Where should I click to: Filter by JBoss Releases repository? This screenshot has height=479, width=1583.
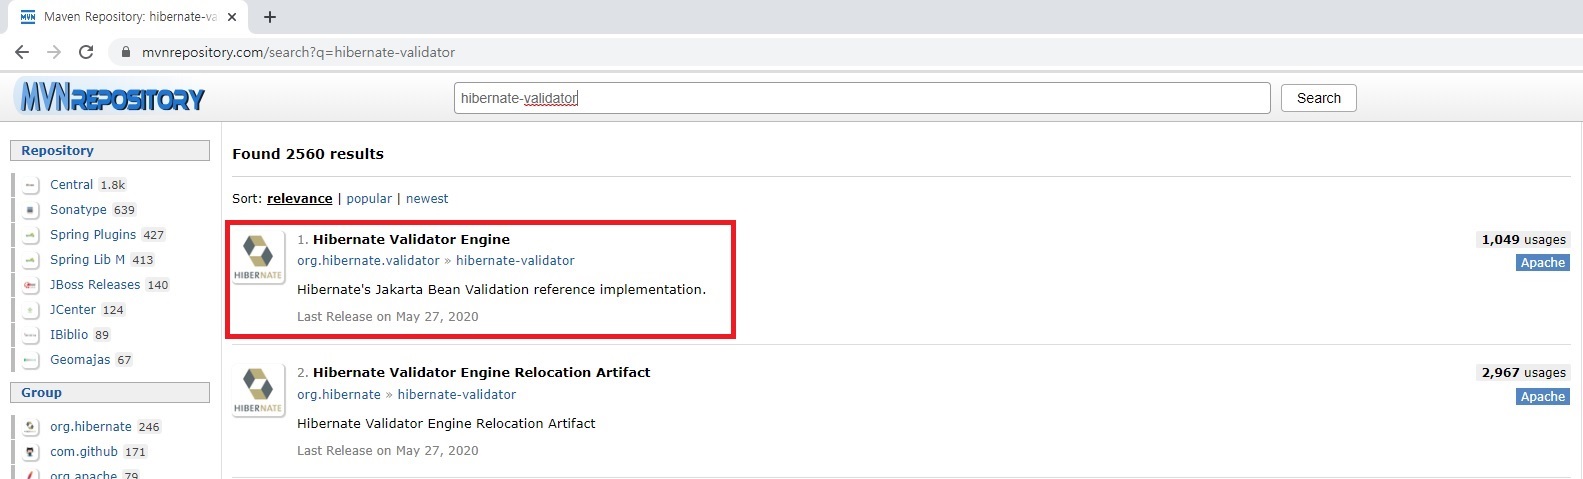coord(95,285)
